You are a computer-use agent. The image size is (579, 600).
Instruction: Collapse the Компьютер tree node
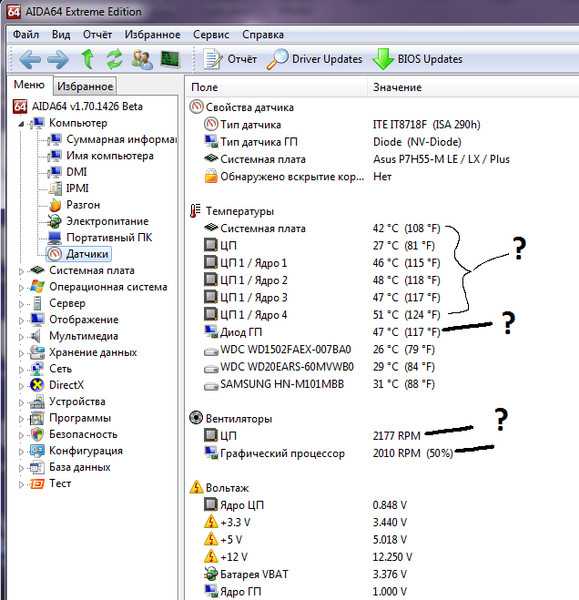tap(21, 124)
